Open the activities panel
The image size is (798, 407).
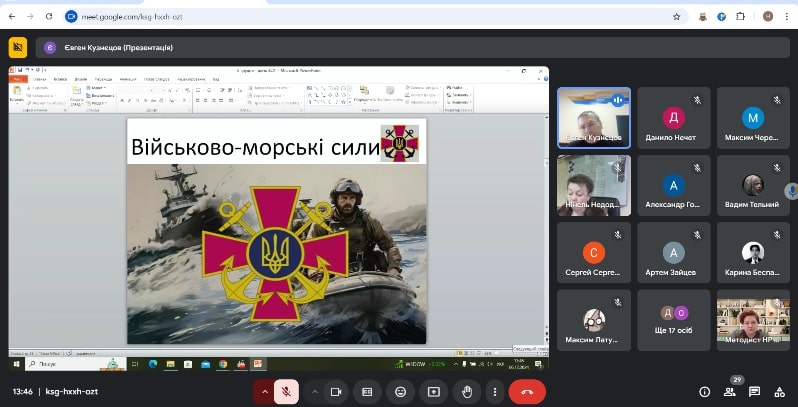(779, 392)
